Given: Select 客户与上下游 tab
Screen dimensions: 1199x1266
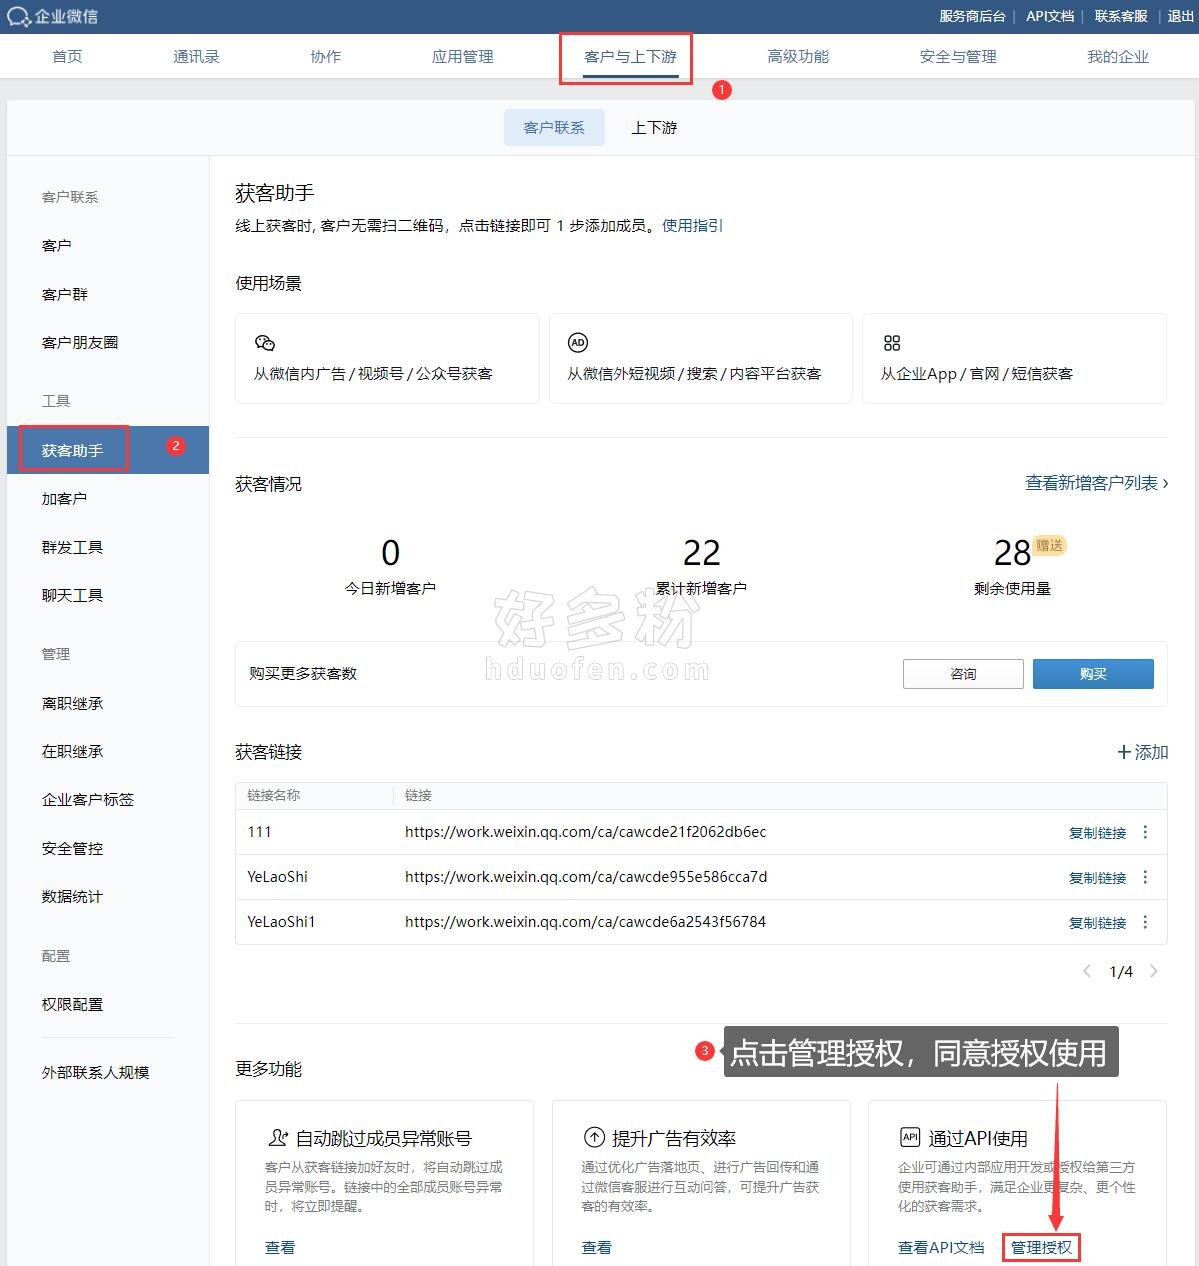Looking at the screenshot, I should [631, 57].
